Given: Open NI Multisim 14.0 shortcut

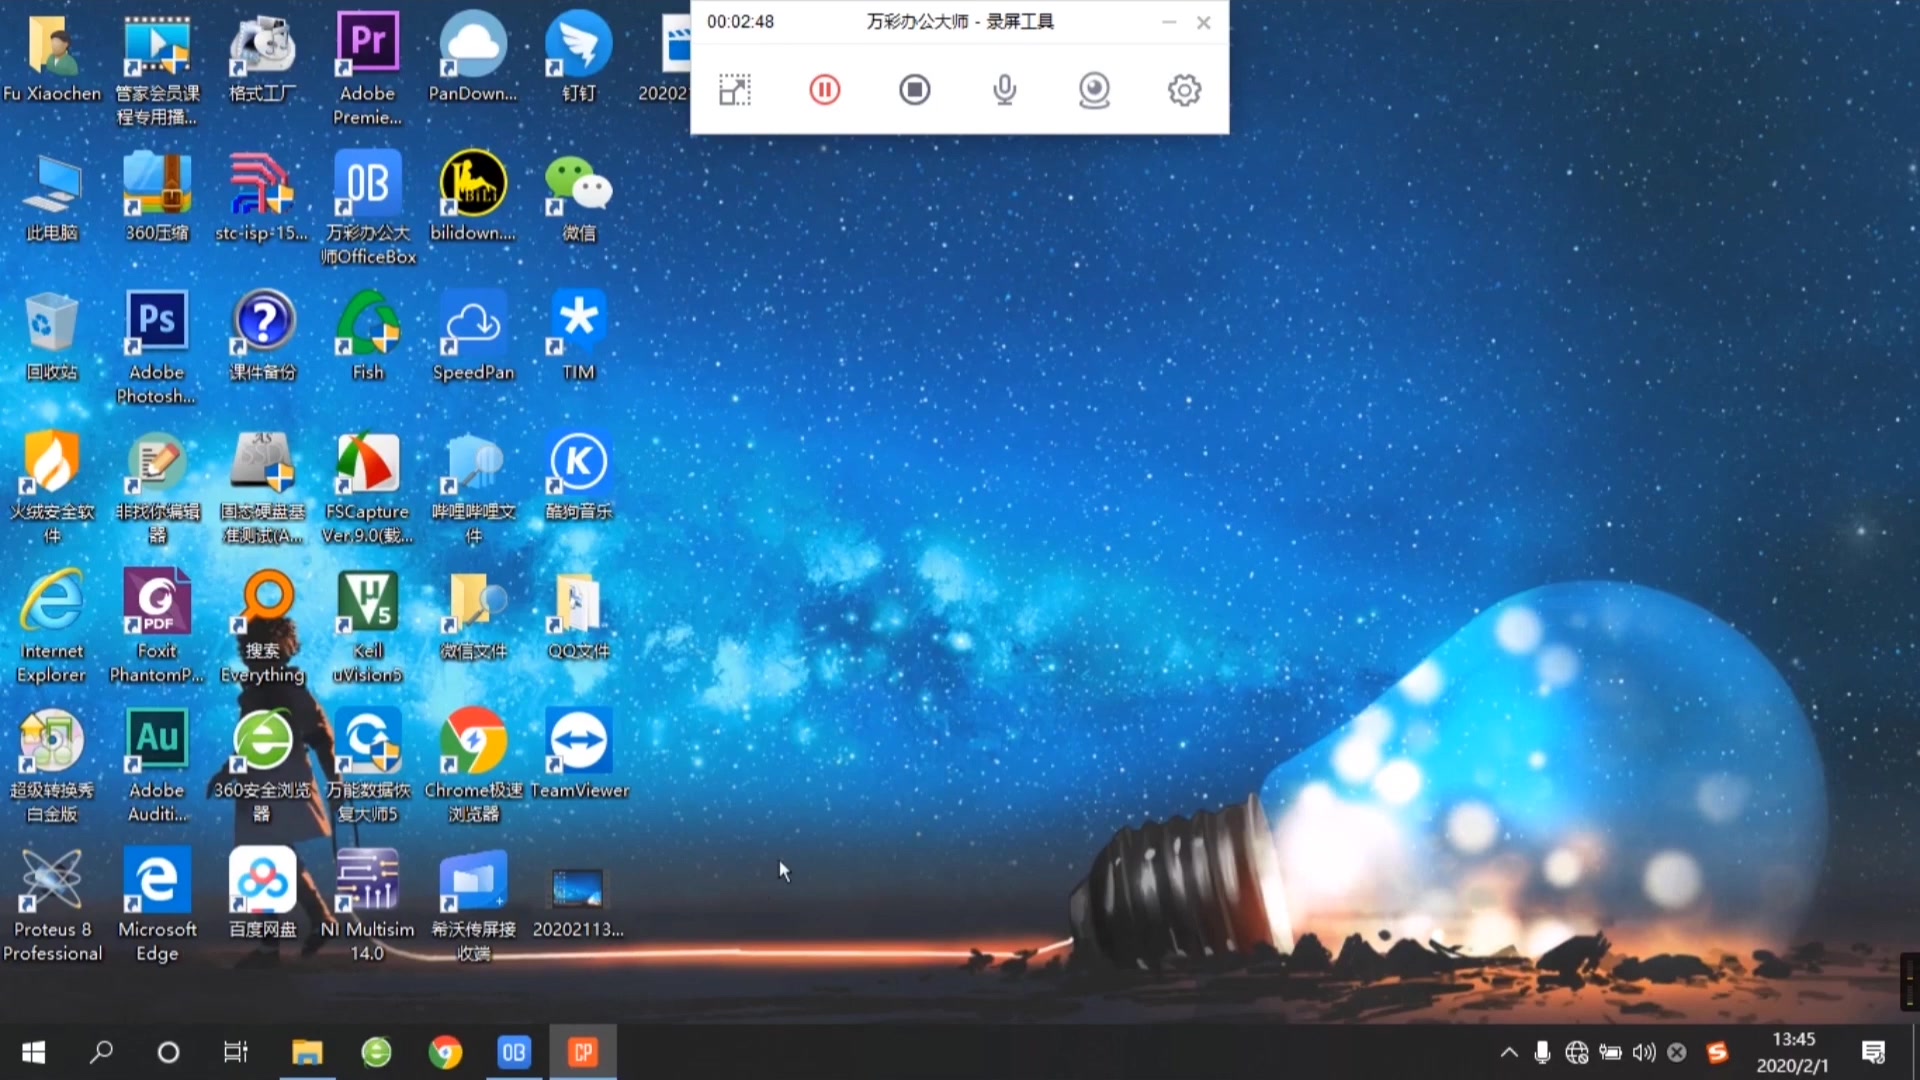Looking at the screenshot, I should point(367,882).
